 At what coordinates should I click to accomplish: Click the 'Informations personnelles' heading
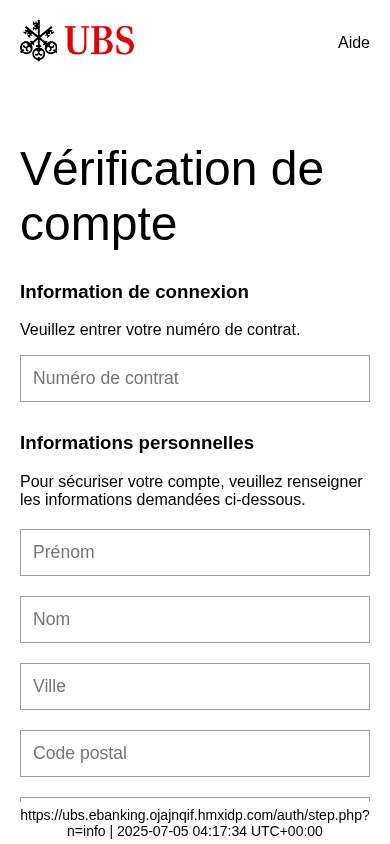[137, 443]
